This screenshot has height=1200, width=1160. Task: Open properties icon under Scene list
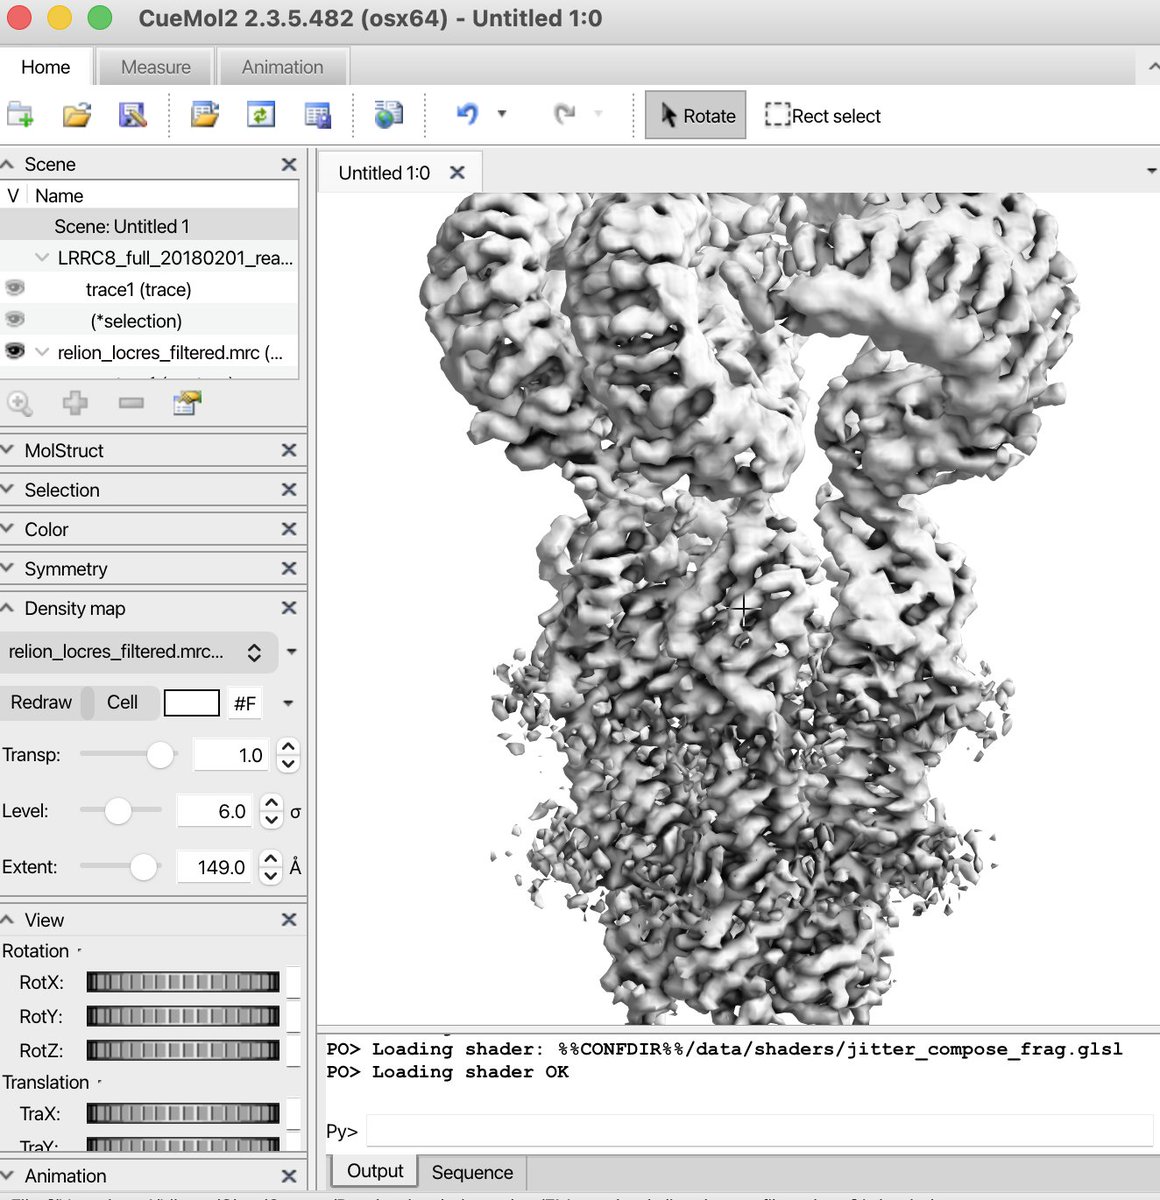pos(187,403)
